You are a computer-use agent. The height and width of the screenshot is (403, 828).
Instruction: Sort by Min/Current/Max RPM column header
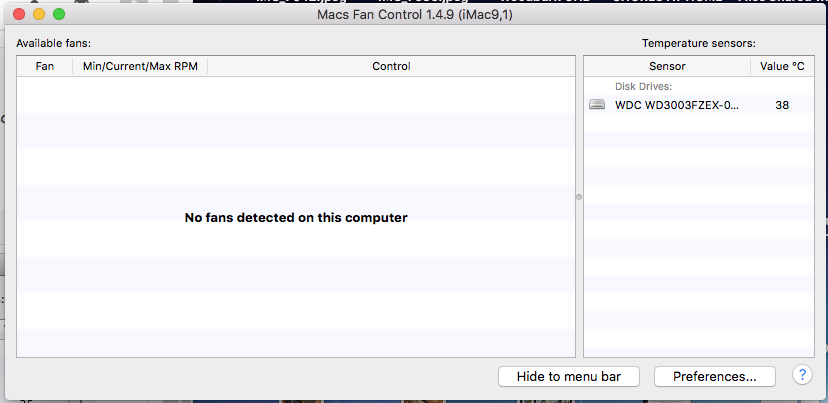[140, 66]
